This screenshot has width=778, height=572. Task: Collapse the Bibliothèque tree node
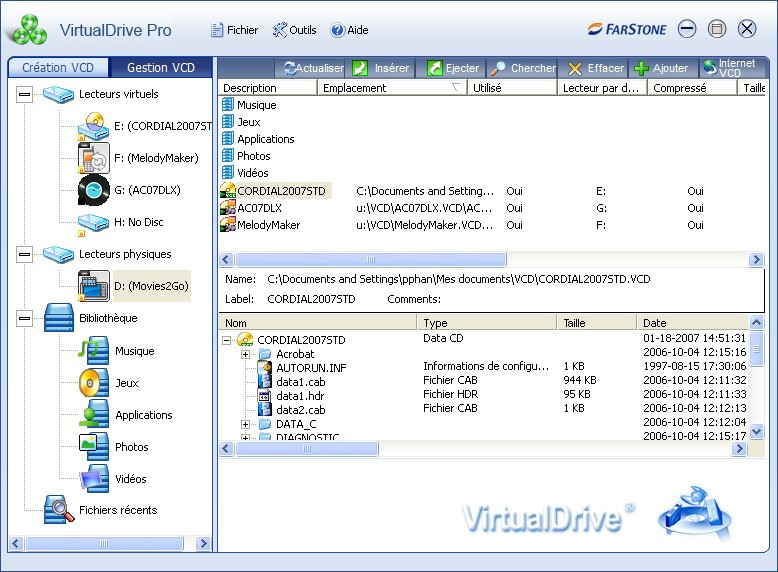24,318
